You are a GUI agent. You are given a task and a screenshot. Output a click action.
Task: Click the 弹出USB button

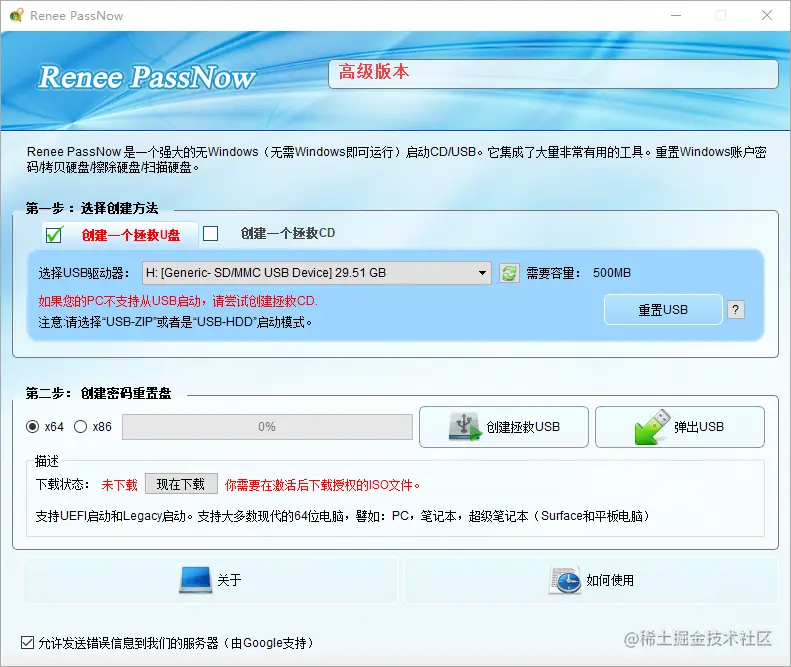click(x=680, y=427)
